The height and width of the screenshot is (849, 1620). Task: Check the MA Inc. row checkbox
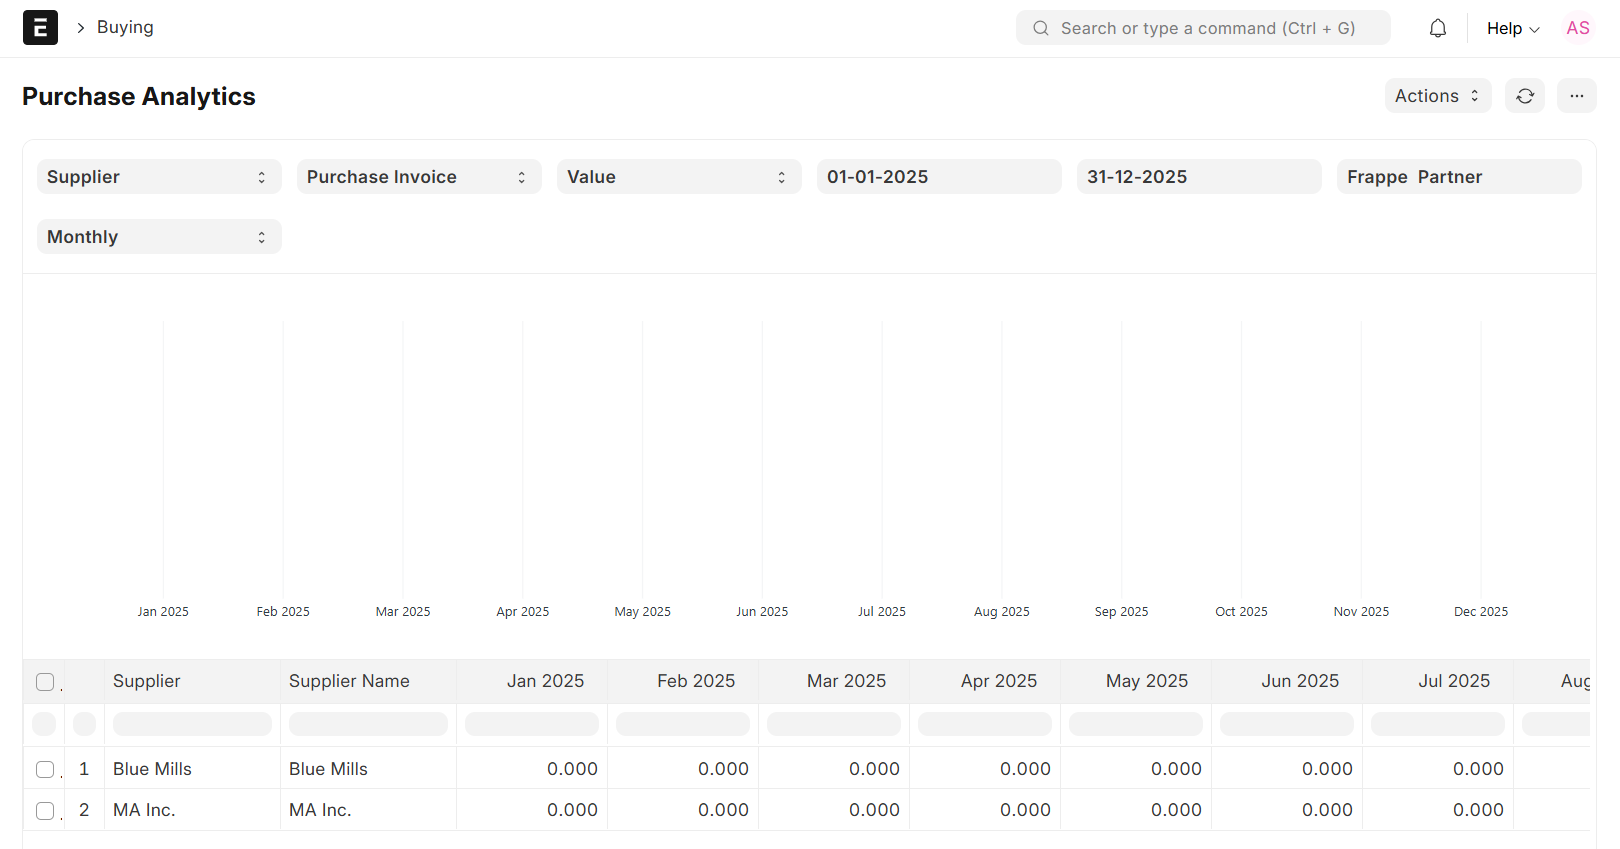click(x=45, y=810)
